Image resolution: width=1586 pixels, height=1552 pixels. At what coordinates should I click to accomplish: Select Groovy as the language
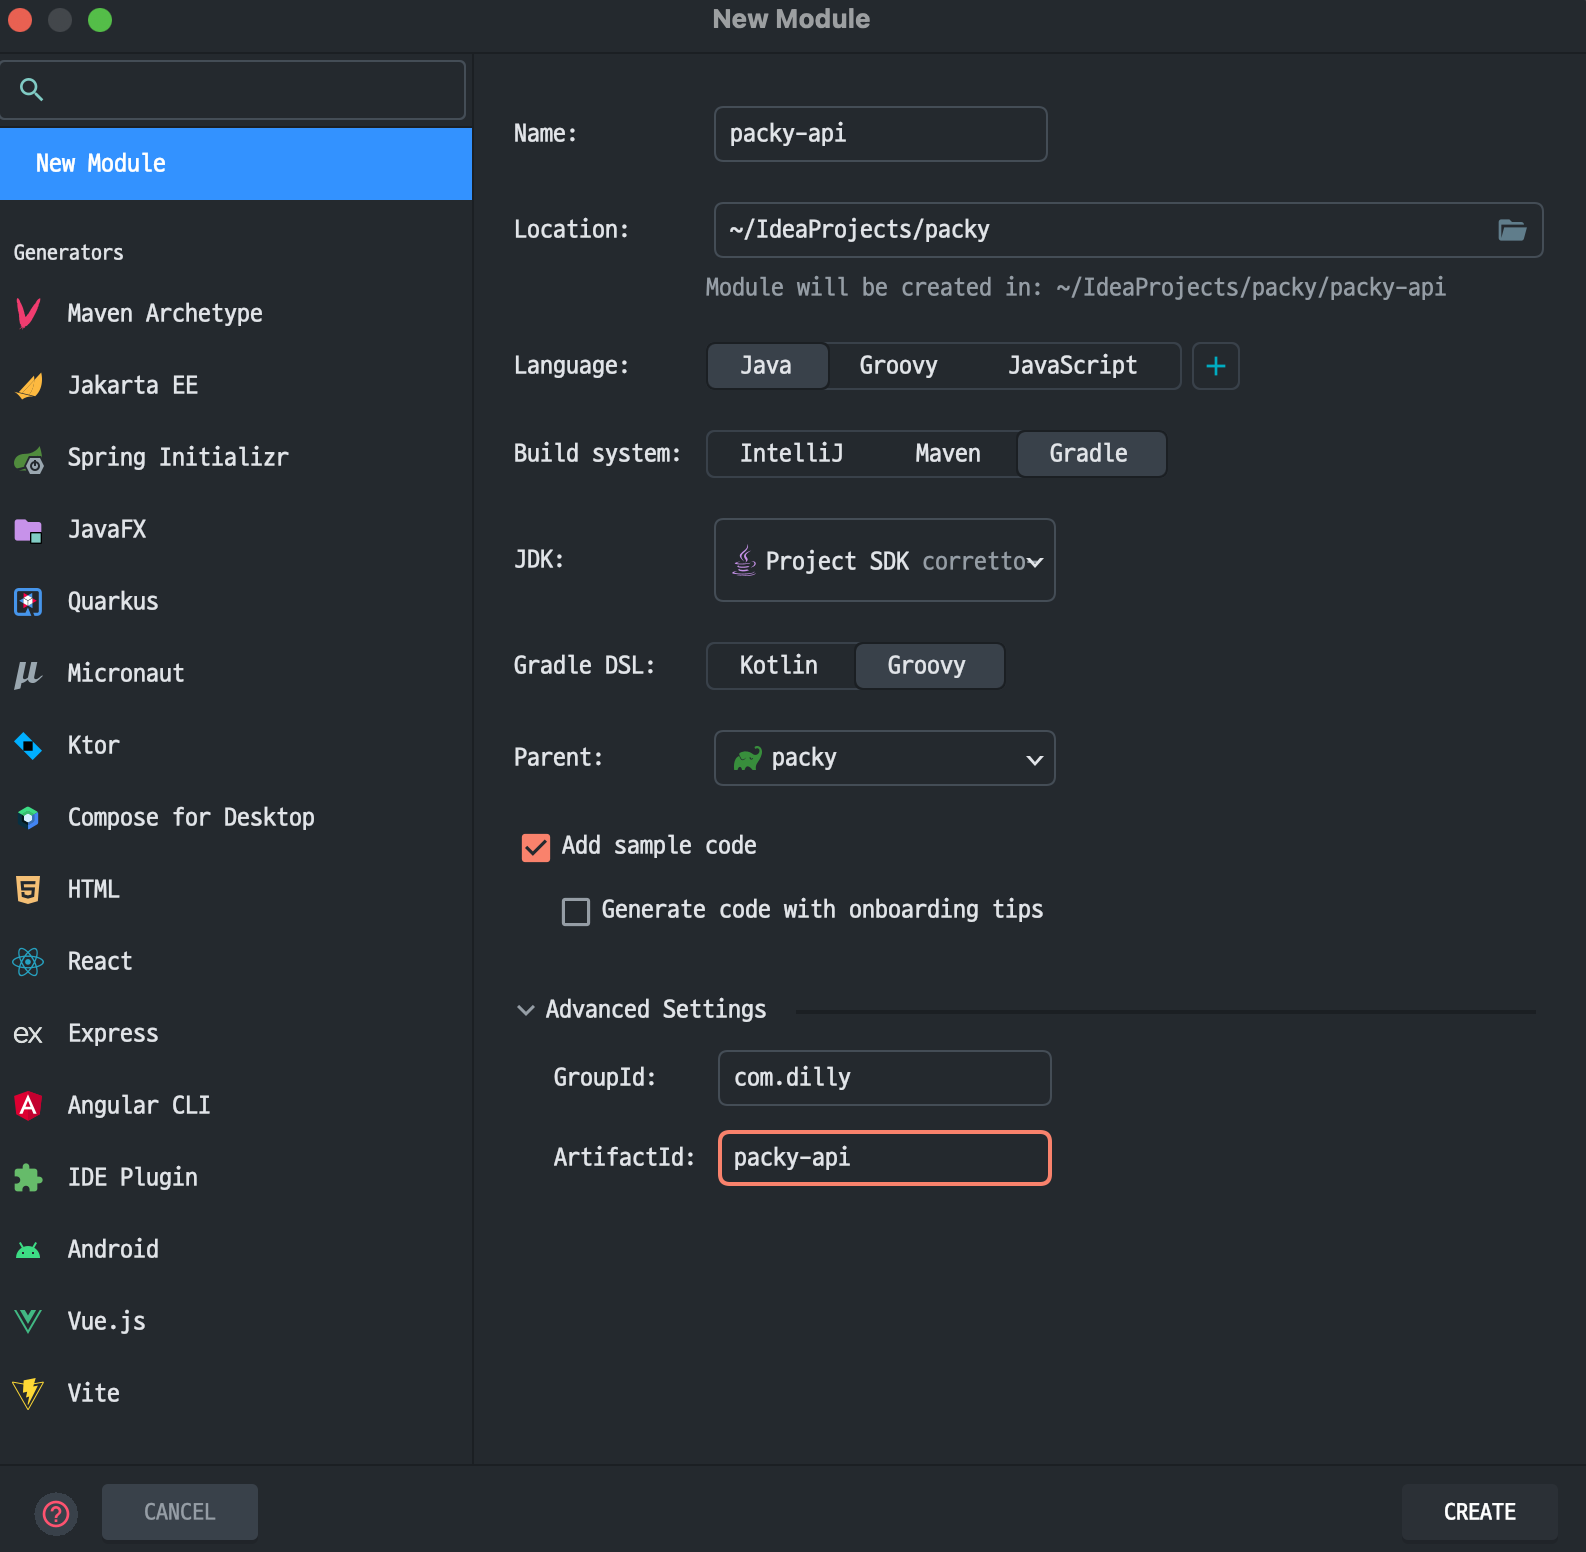[x=898, y=366]
